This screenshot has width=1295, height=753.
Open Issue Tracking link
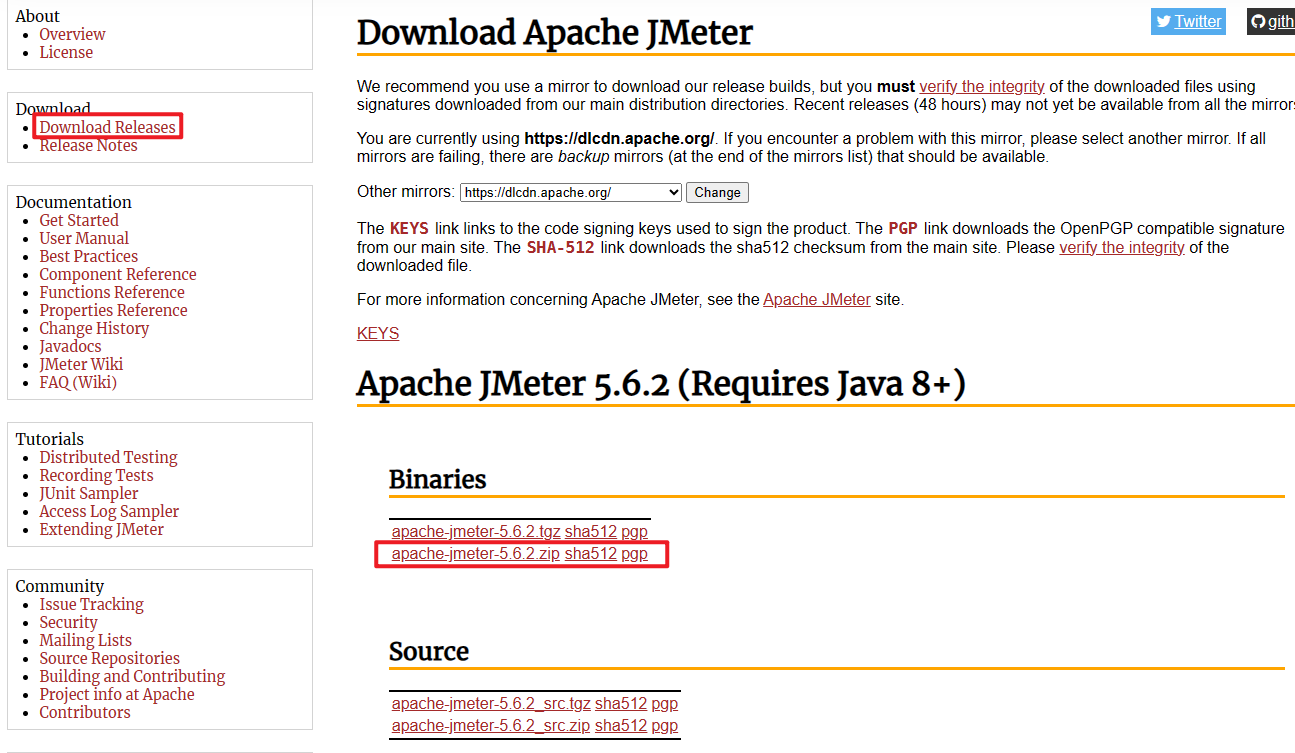click(x=91, y=604)
